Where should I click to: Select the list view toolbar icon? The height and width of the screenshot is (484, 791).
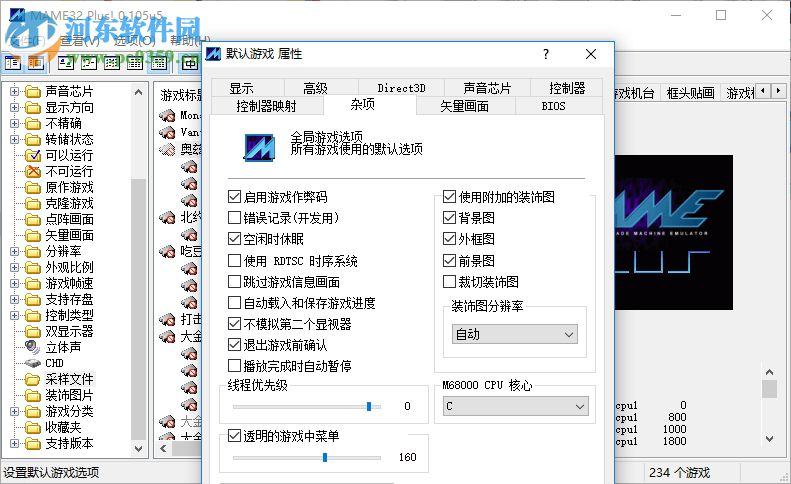point(112,63)
